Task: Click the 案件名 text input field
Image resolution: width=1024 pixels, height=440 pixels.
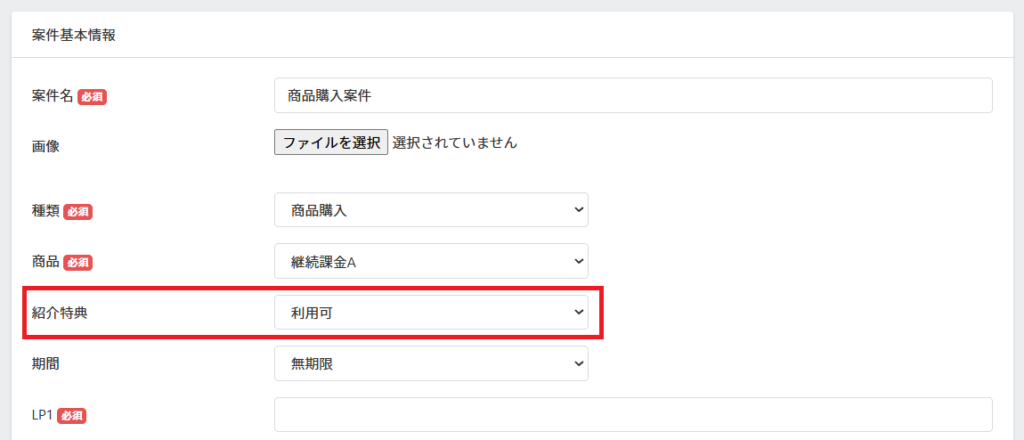Action: 632,96
